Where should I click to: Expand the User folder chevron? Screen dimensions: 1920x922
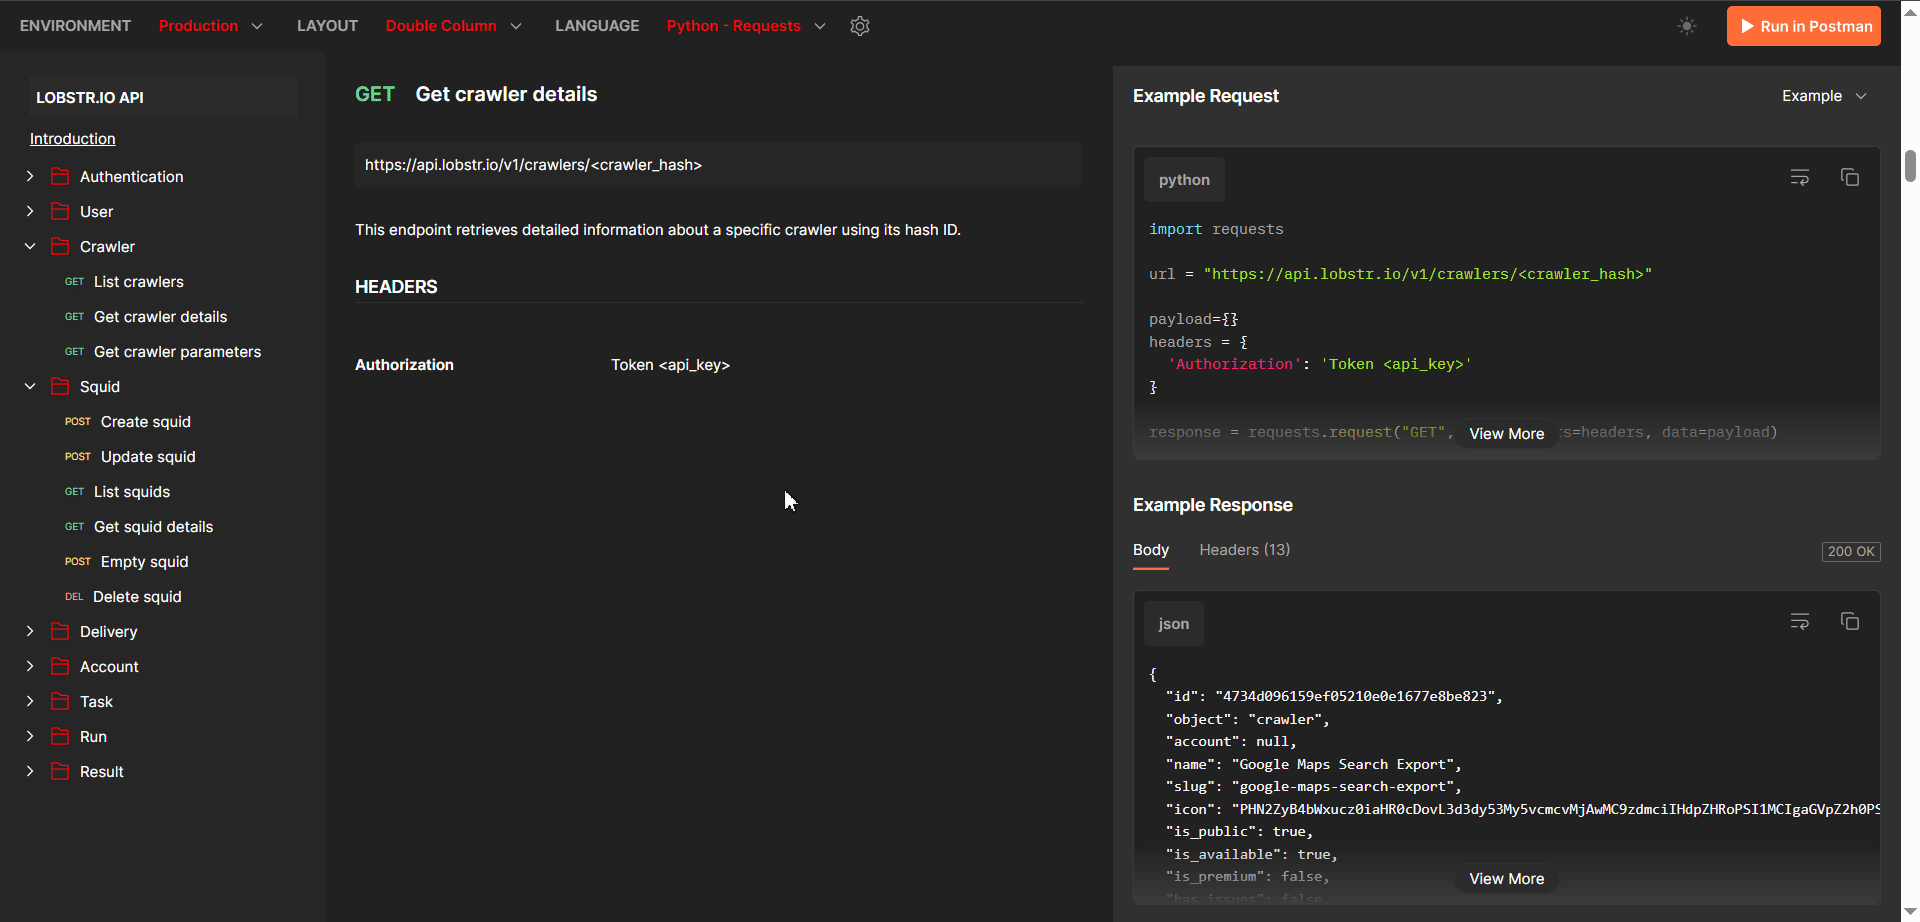tap(30, 211)
